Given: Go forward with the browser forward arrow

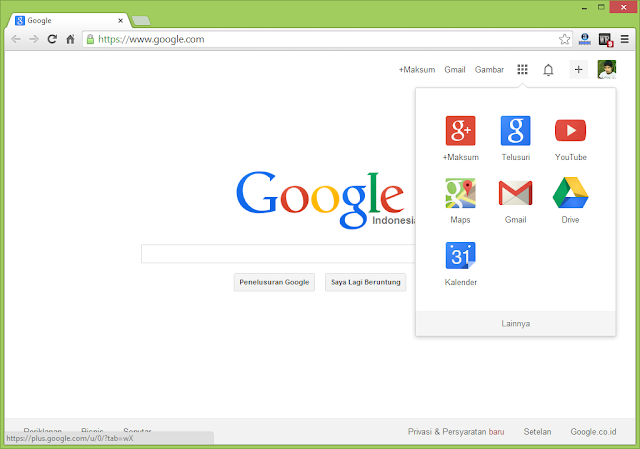Looking at the screenshot, I should (x=34, y=39).
